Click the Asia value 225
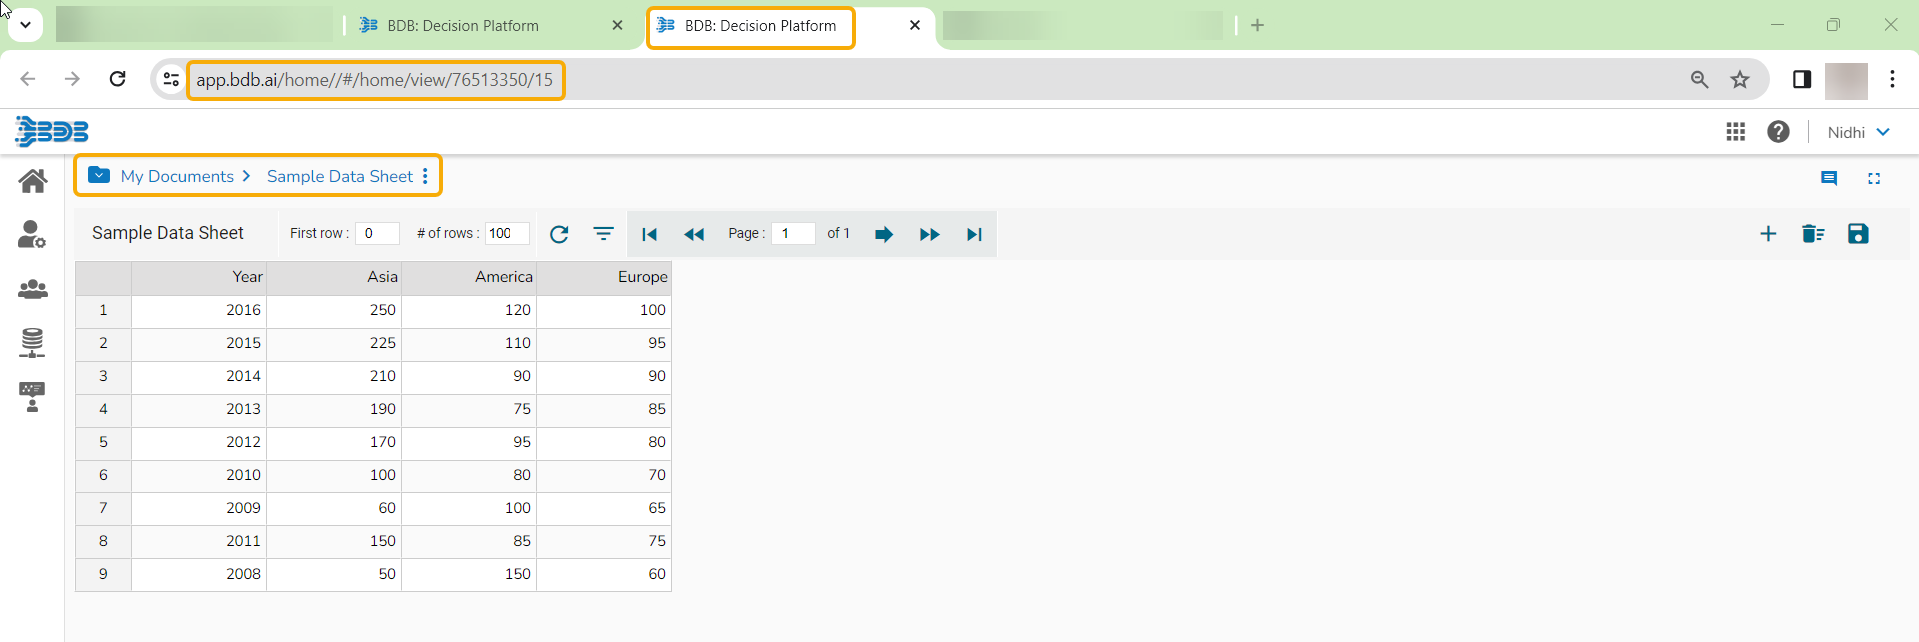1919x642 pixels. tap(334, 343)
